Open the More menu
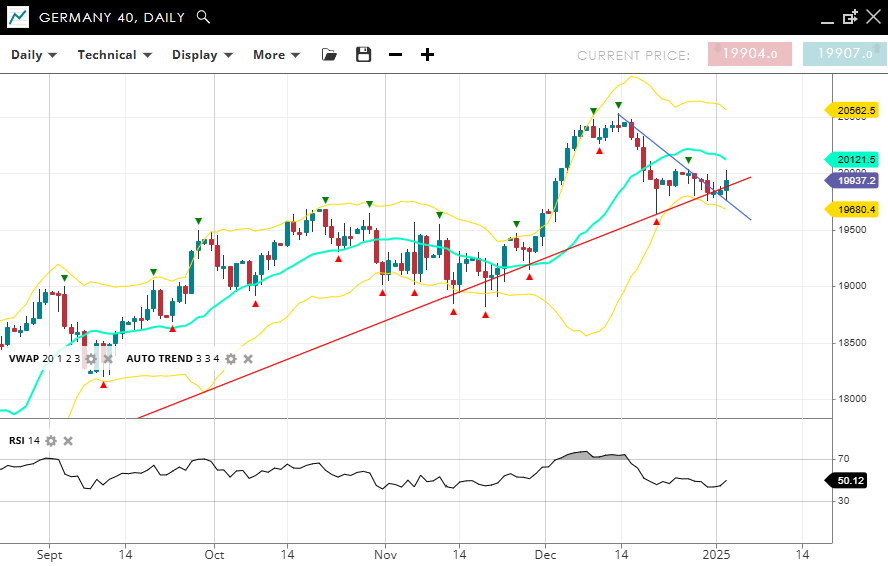The width and height of the screenshot is (888, 566). click(276, 55)
